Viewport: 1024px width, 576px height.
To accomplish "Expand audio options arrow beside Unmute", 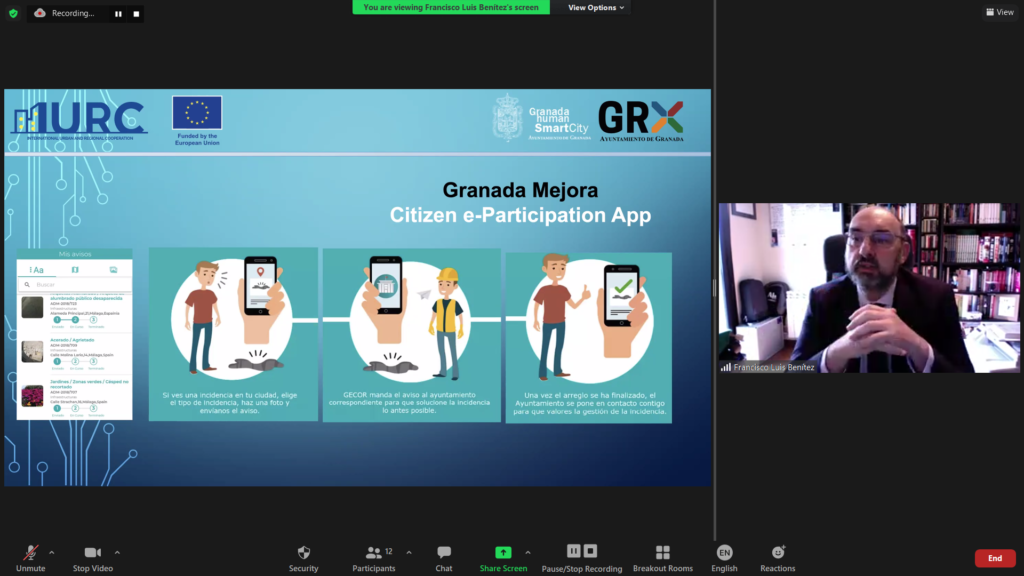I will click(52, 552).
